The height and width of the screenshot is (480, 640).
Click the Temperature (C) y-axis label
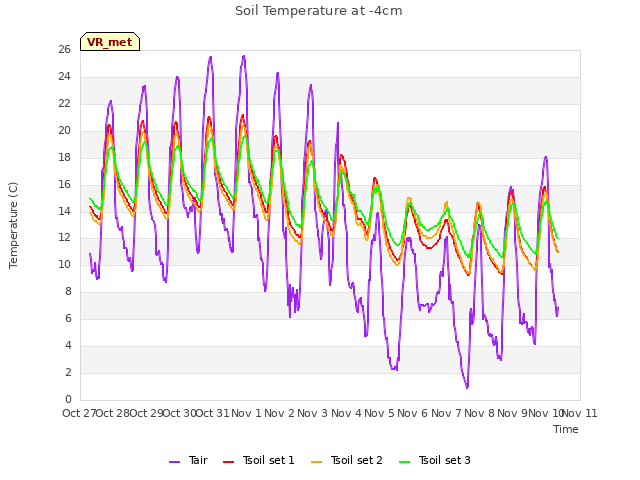click(13, 225)
